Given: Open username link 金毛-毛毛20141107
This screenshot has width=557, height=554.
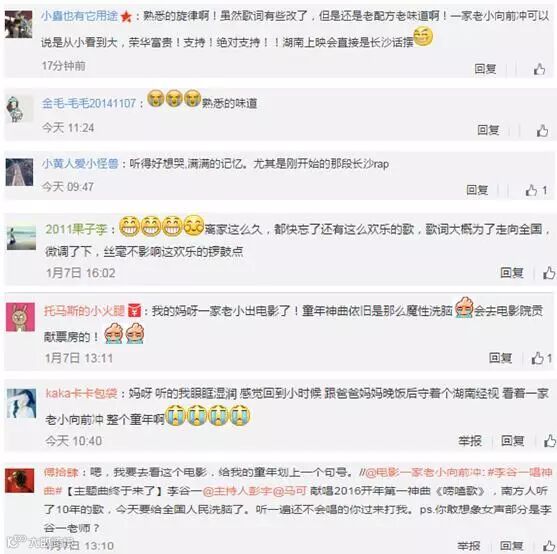Looking at the screenshot, I should [89, 103].
